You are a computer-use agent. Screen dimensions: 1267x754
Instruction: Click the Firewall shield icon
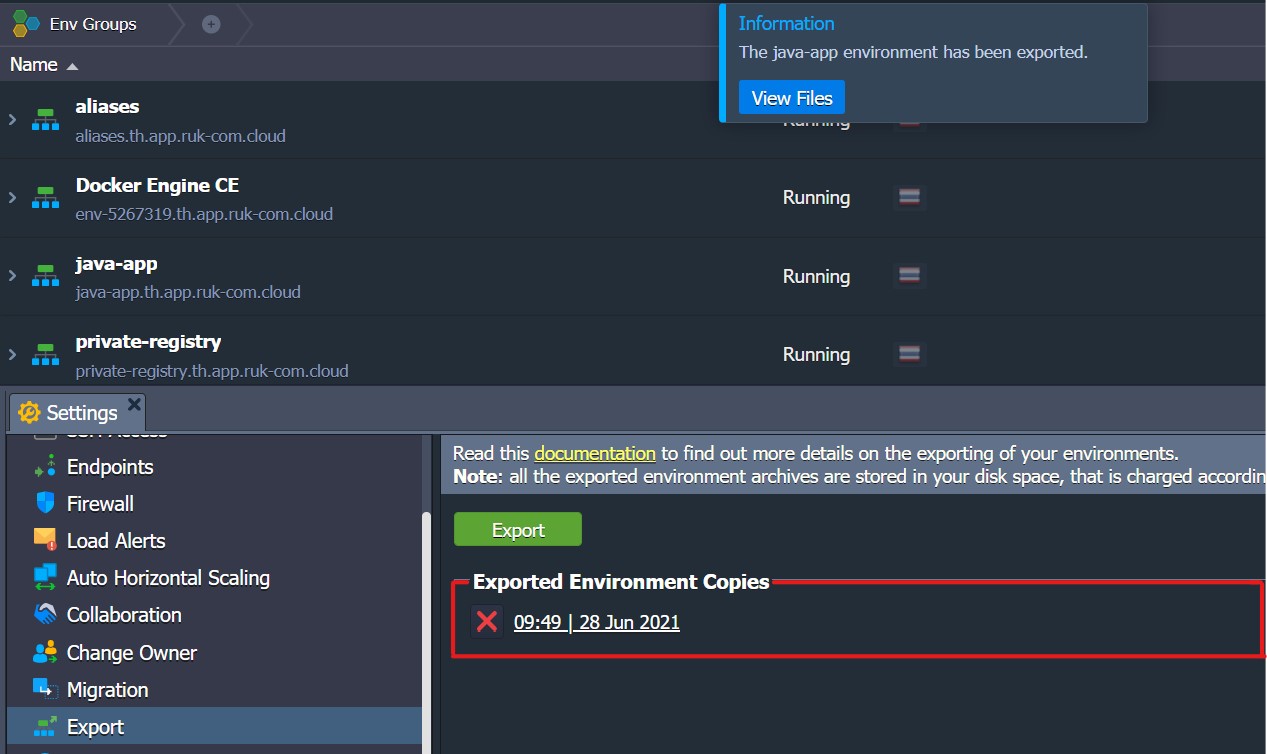[45, 503]
